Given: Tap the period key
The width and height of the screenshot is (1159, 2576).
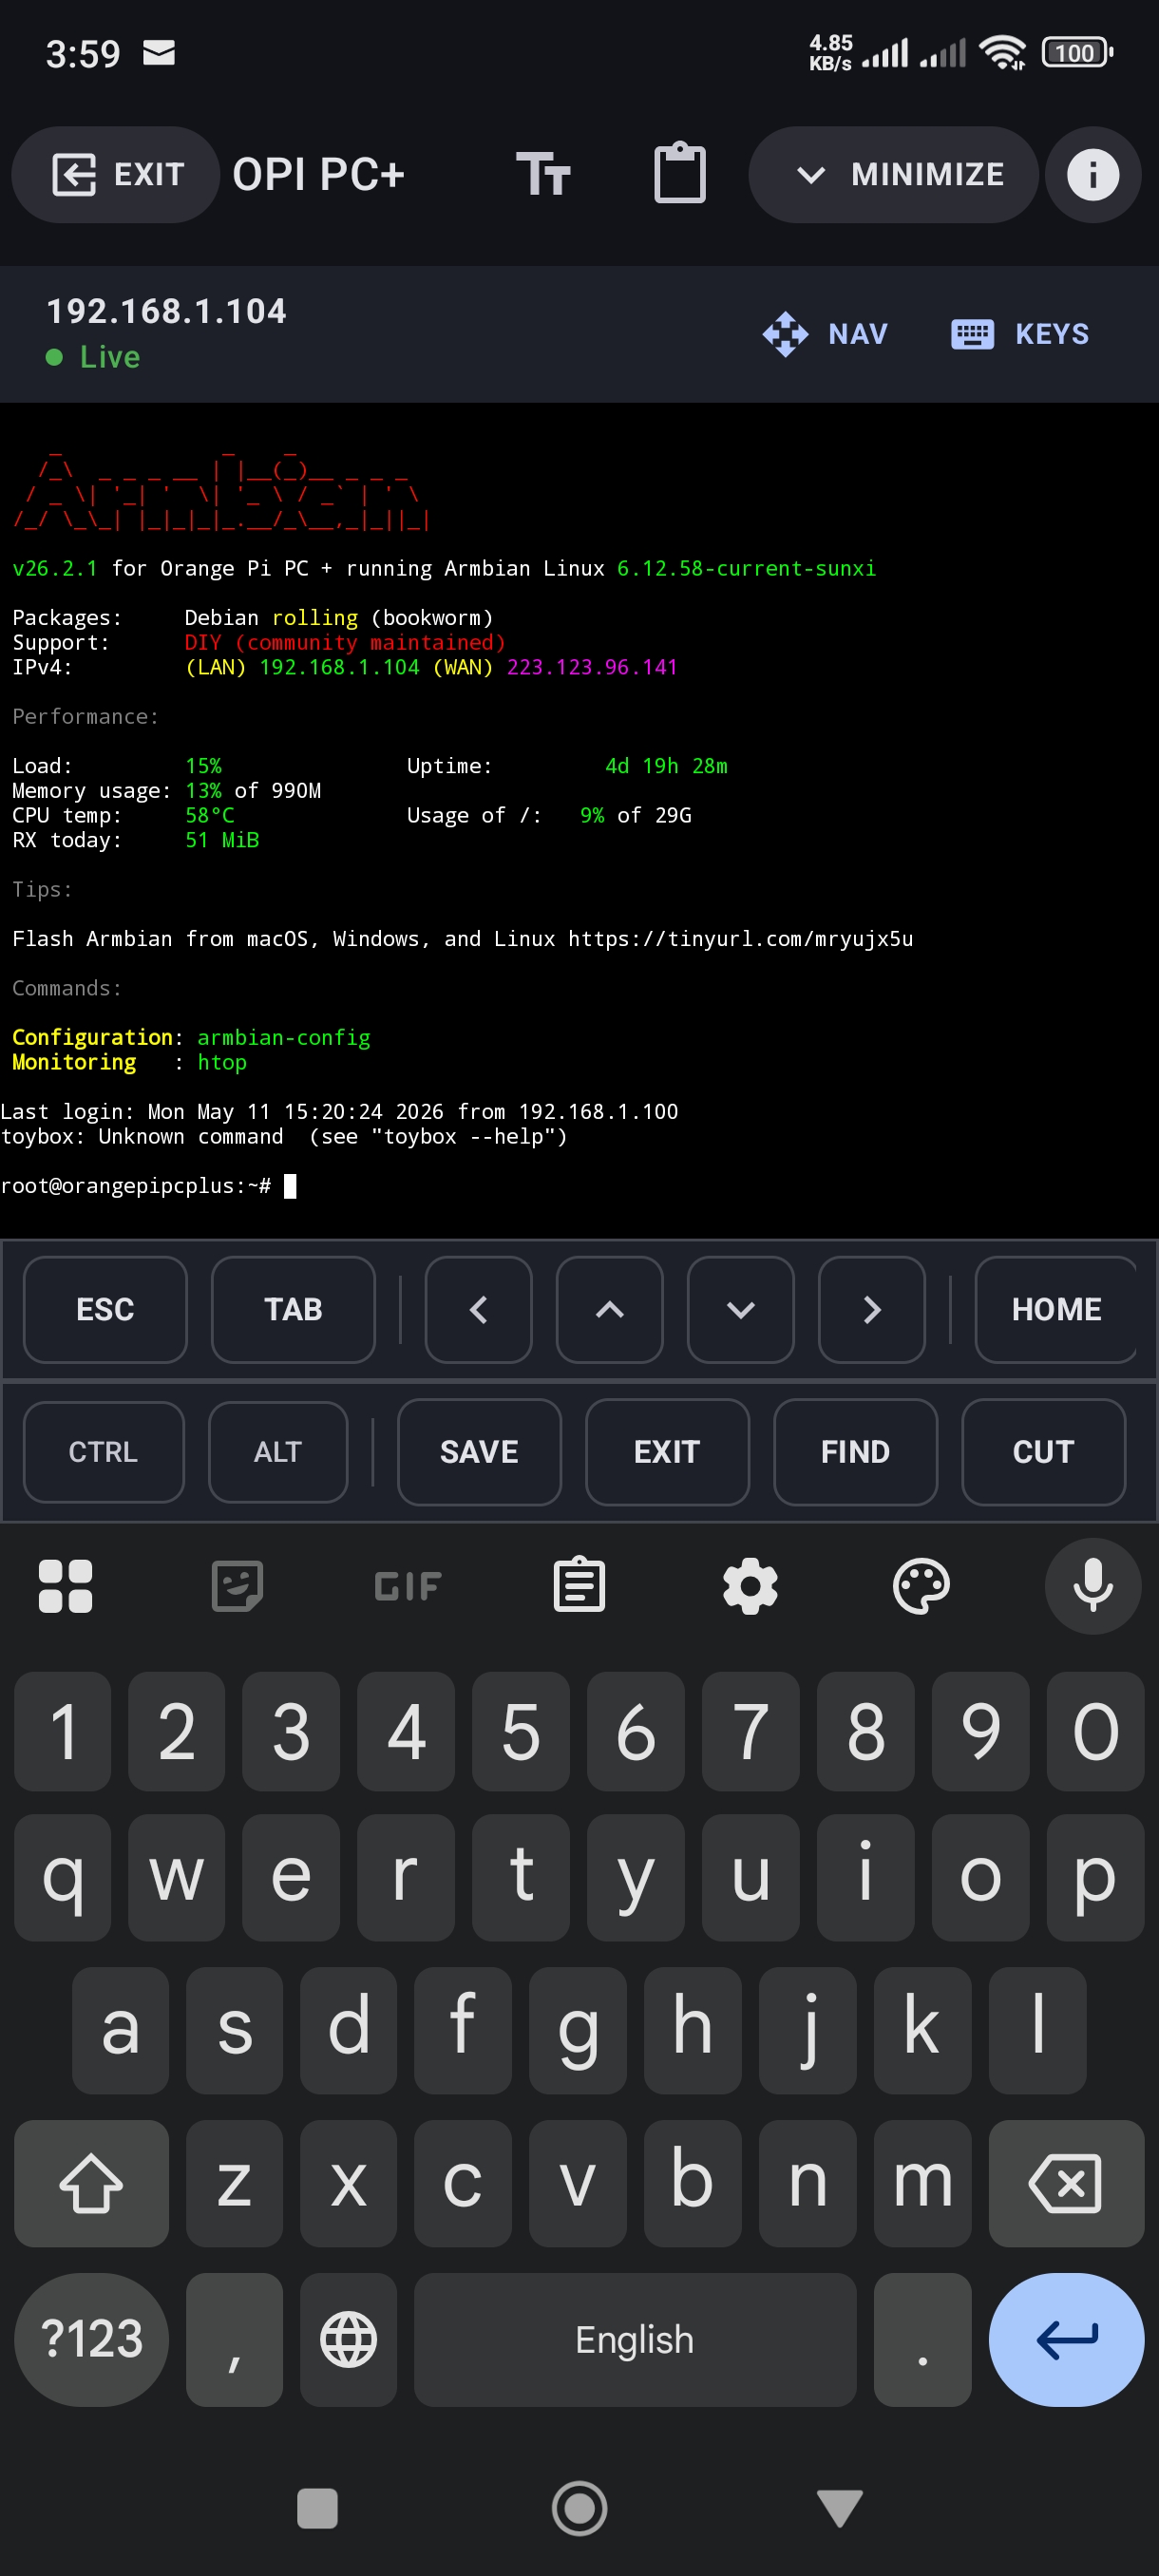Looking at the screenshot, I should (922, 2339).
